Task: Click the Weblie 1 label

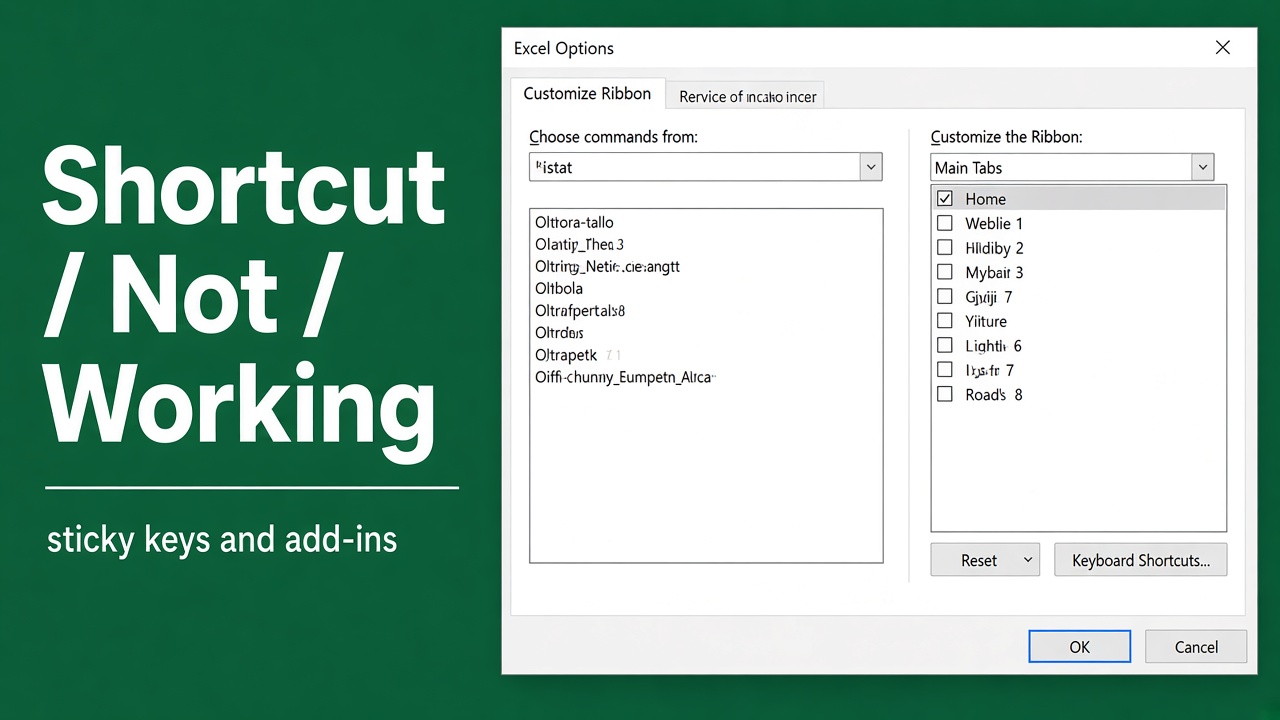Action: tap(994, 223)
